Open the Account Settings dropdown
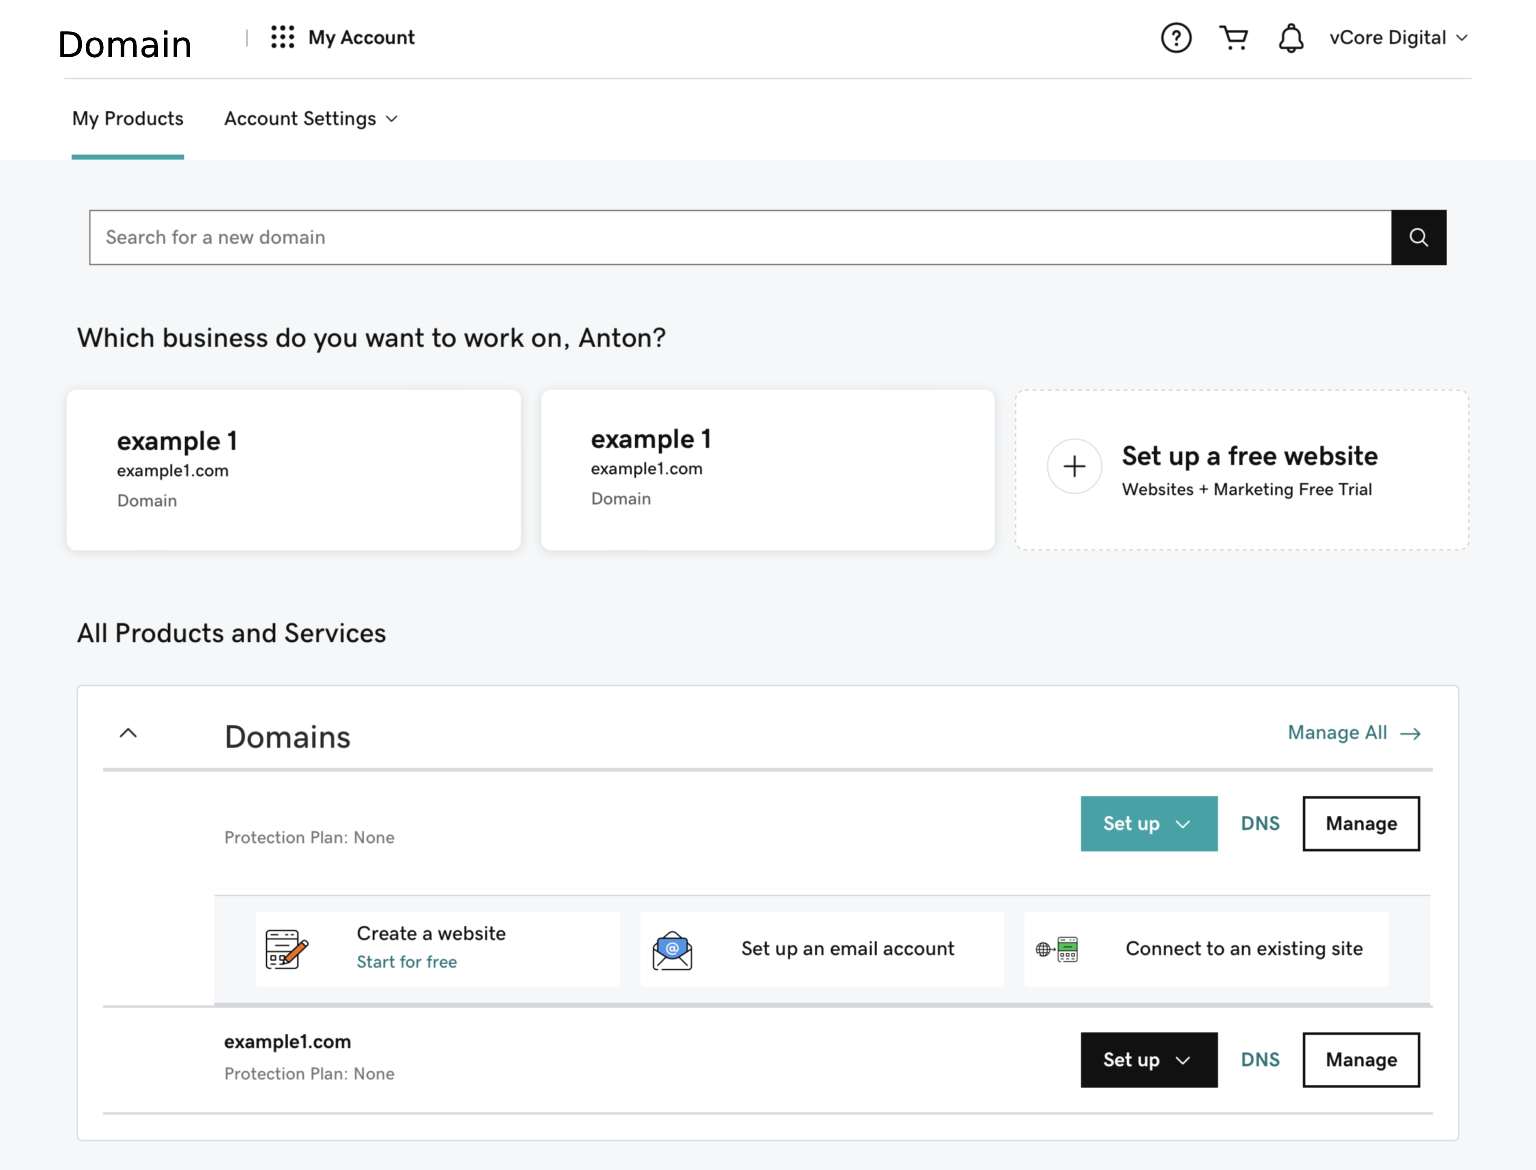1536x1170 pixels. coord(310,119)
